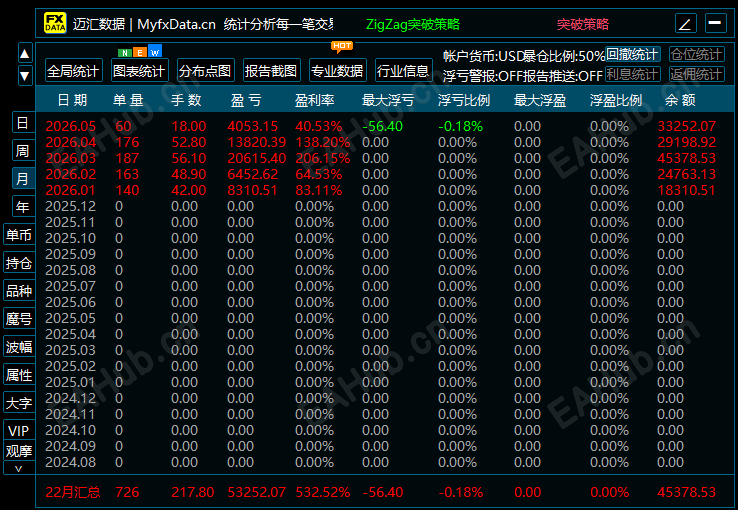Select 魔号 magic number tab

pos(19,319)
